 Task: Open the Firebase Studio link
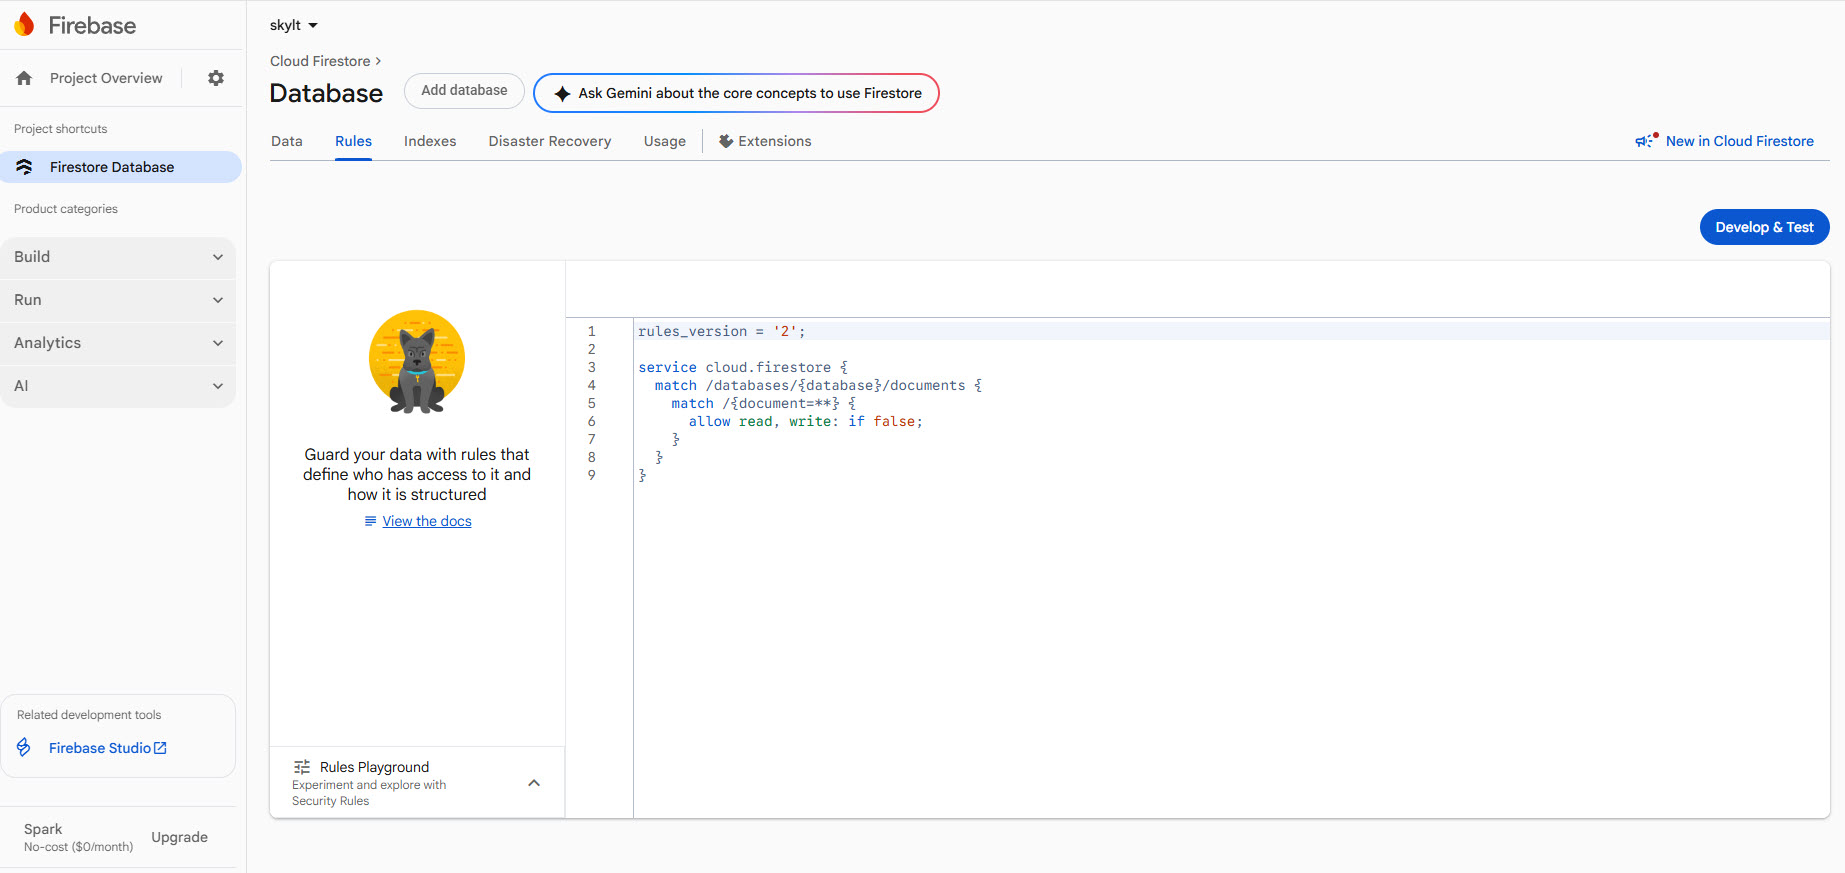[x=108, y=748]
